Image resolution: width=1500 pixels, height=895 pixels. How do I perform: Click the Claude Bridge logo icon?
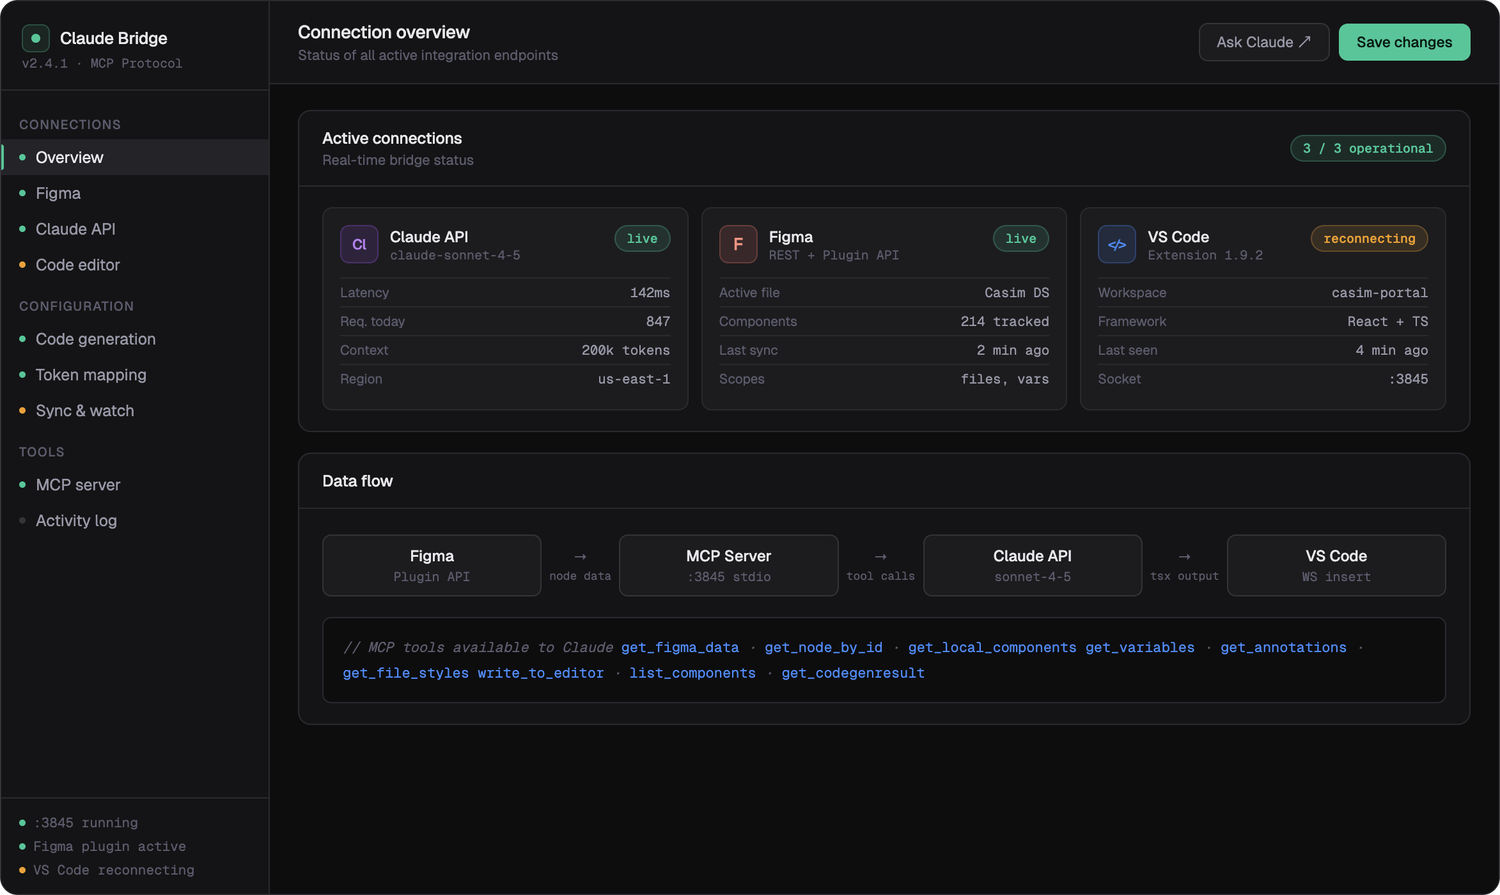coord(36,38)
